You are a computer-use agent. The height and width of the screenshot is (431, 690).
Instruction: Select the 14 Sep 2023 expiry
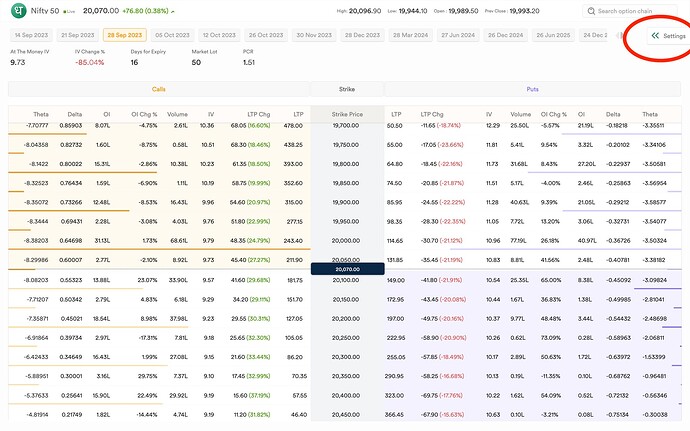click(x=31, y=35)
